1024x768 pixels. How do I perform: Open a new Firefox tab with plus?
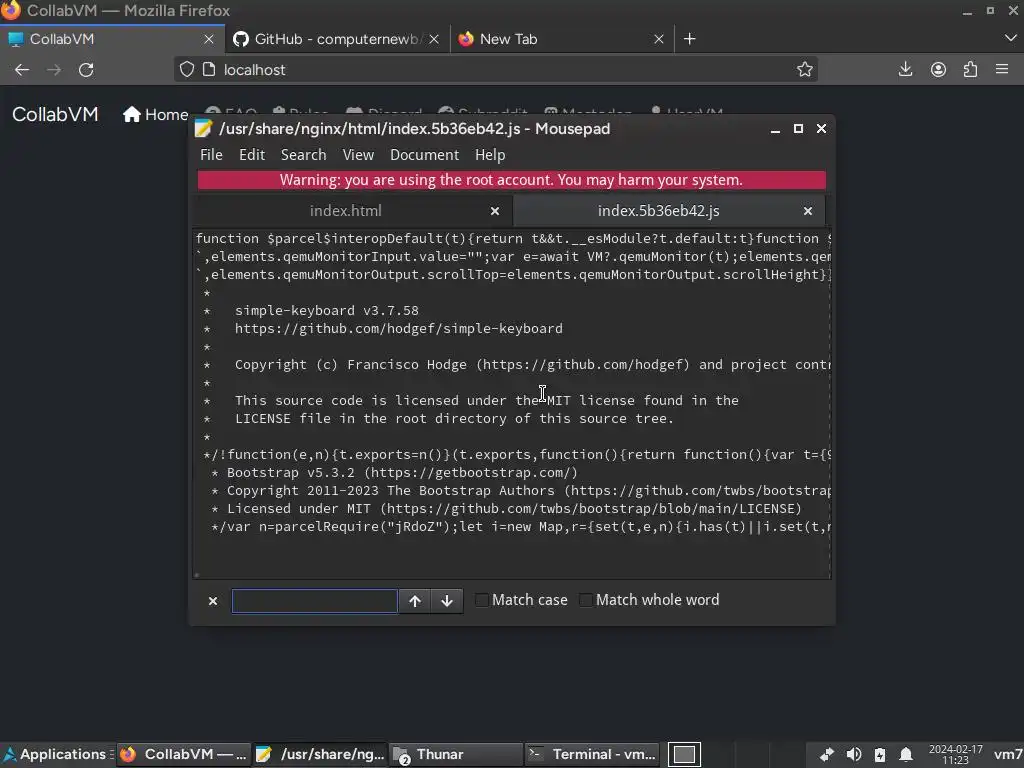[690, 39]
